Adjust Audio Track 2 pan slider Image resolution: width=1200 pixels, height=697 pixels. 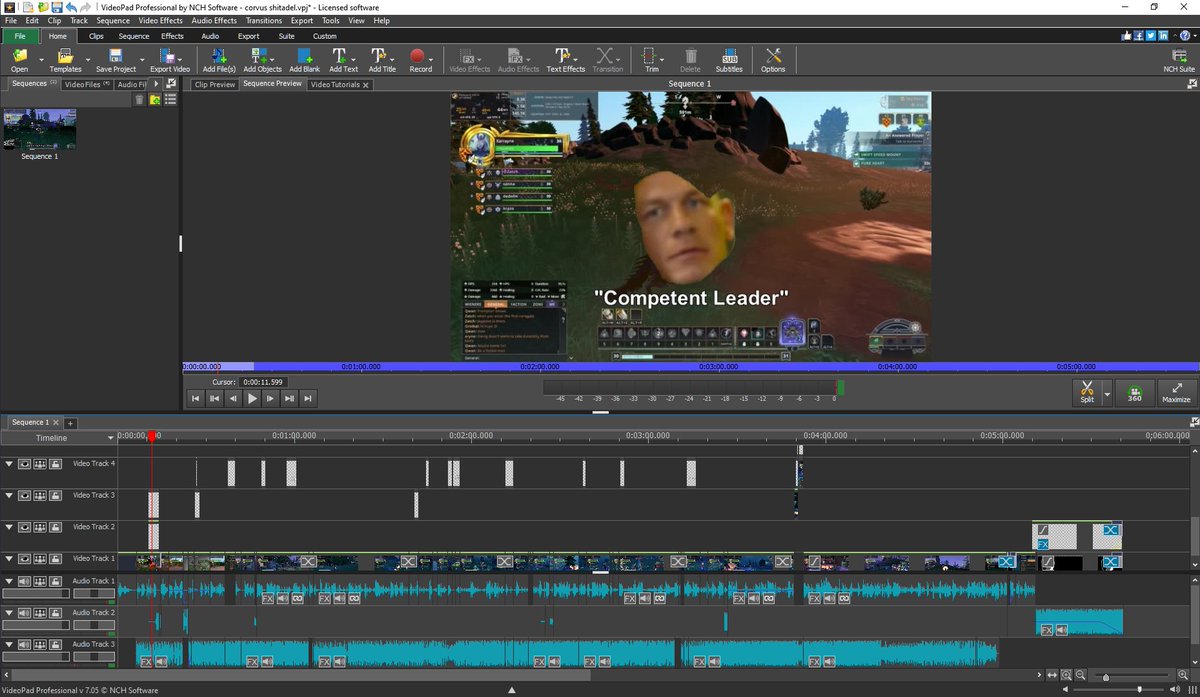coord(92,625)
